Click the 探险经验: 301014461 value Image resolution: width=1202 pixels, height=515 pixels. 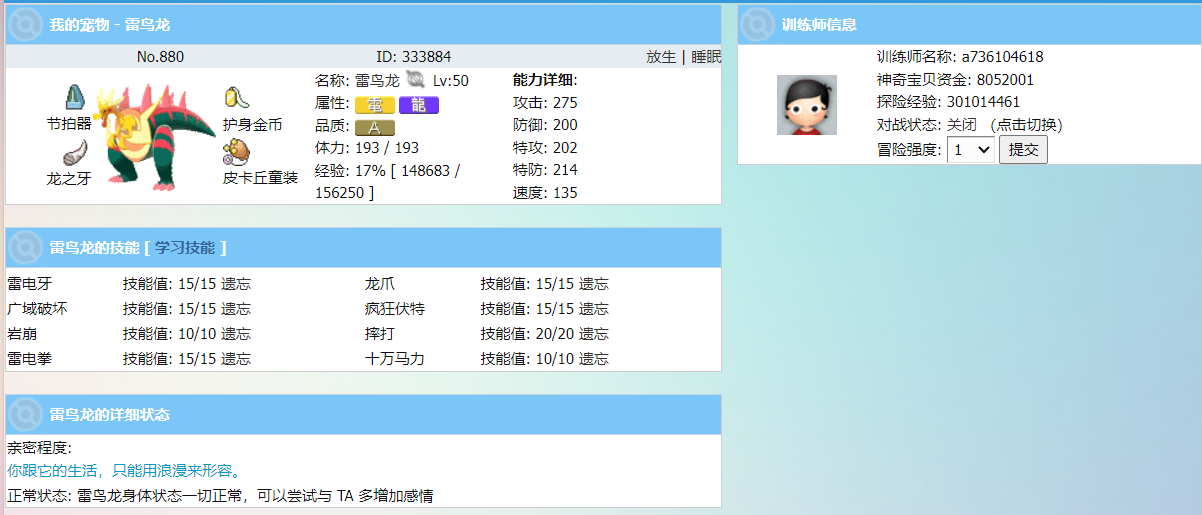coord(948,102)
